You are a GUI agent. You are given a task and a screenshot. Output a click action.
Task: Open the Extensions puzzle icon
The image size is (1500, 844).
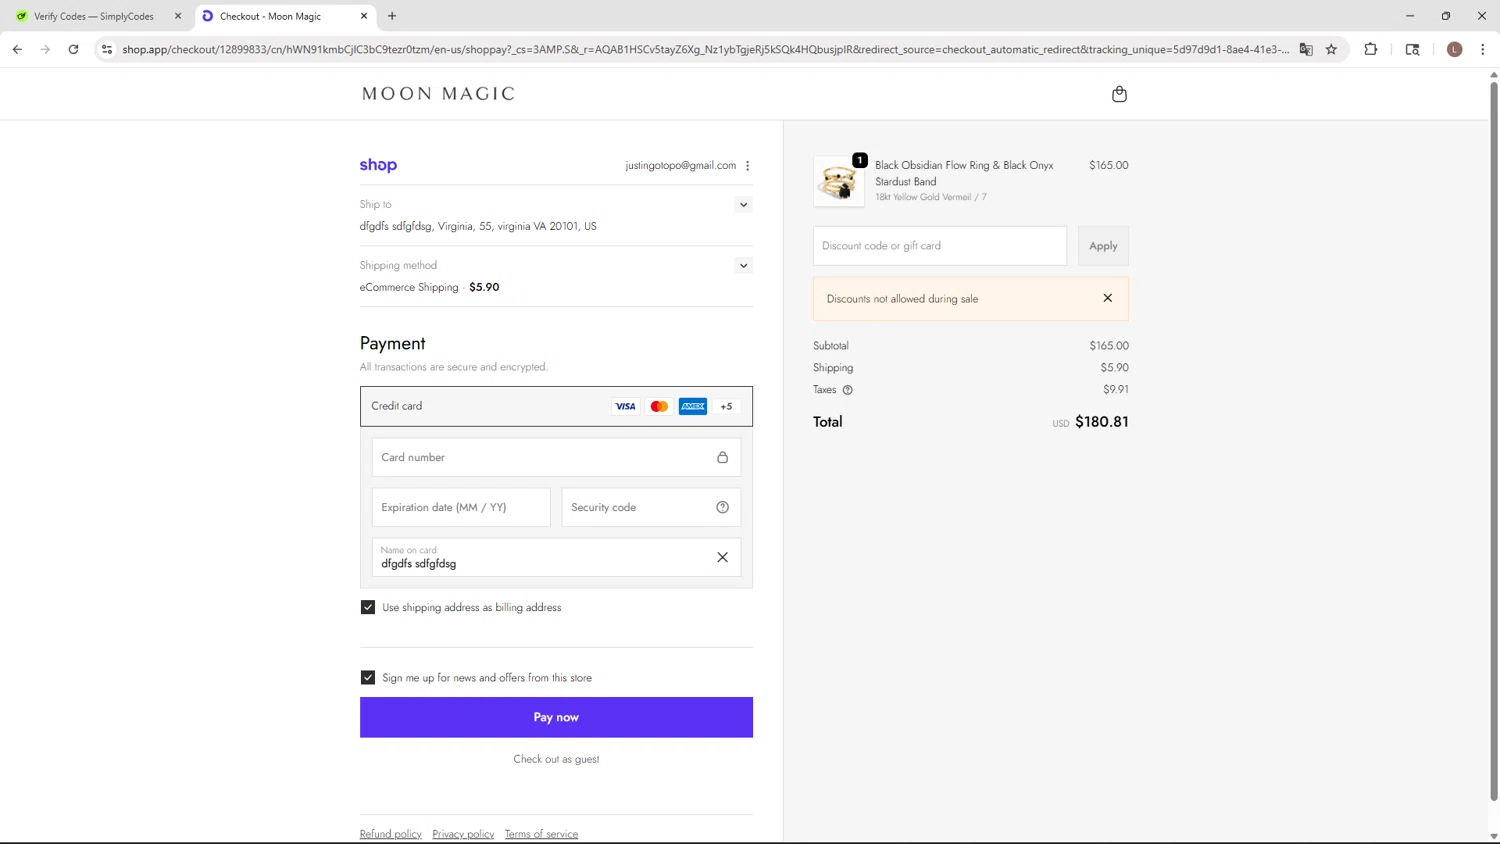tap(1371, 49)
